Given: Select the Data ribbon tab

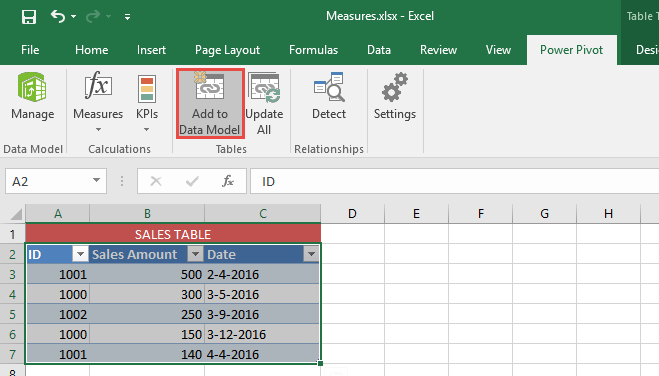Looking at the screenshot, I should (x=379, y=50).
